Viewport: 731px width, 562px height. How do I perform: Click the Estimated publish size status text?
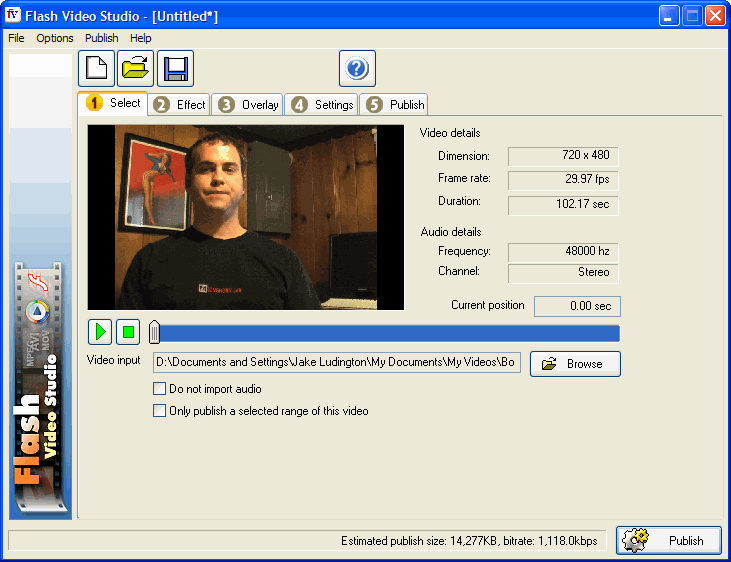(469, 541)
